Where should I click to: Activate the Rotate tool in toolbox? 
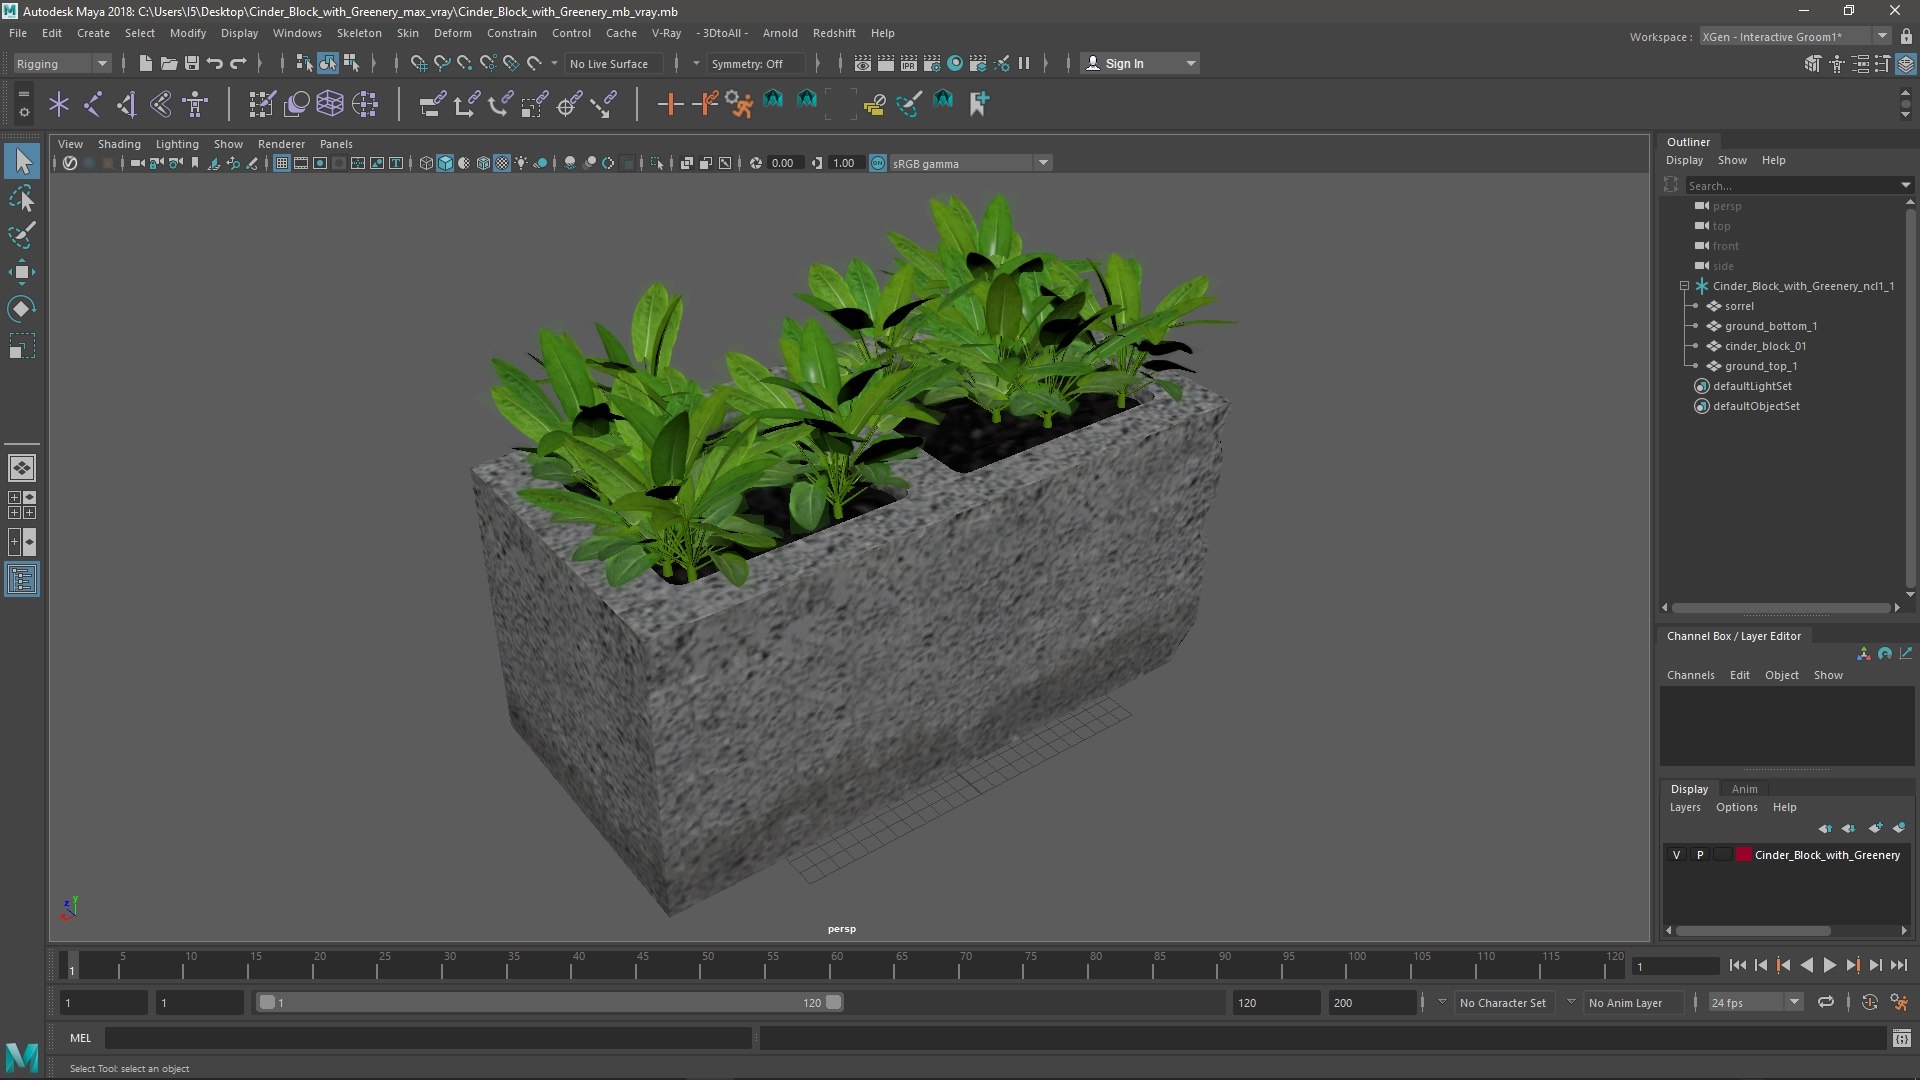point(22,309)
